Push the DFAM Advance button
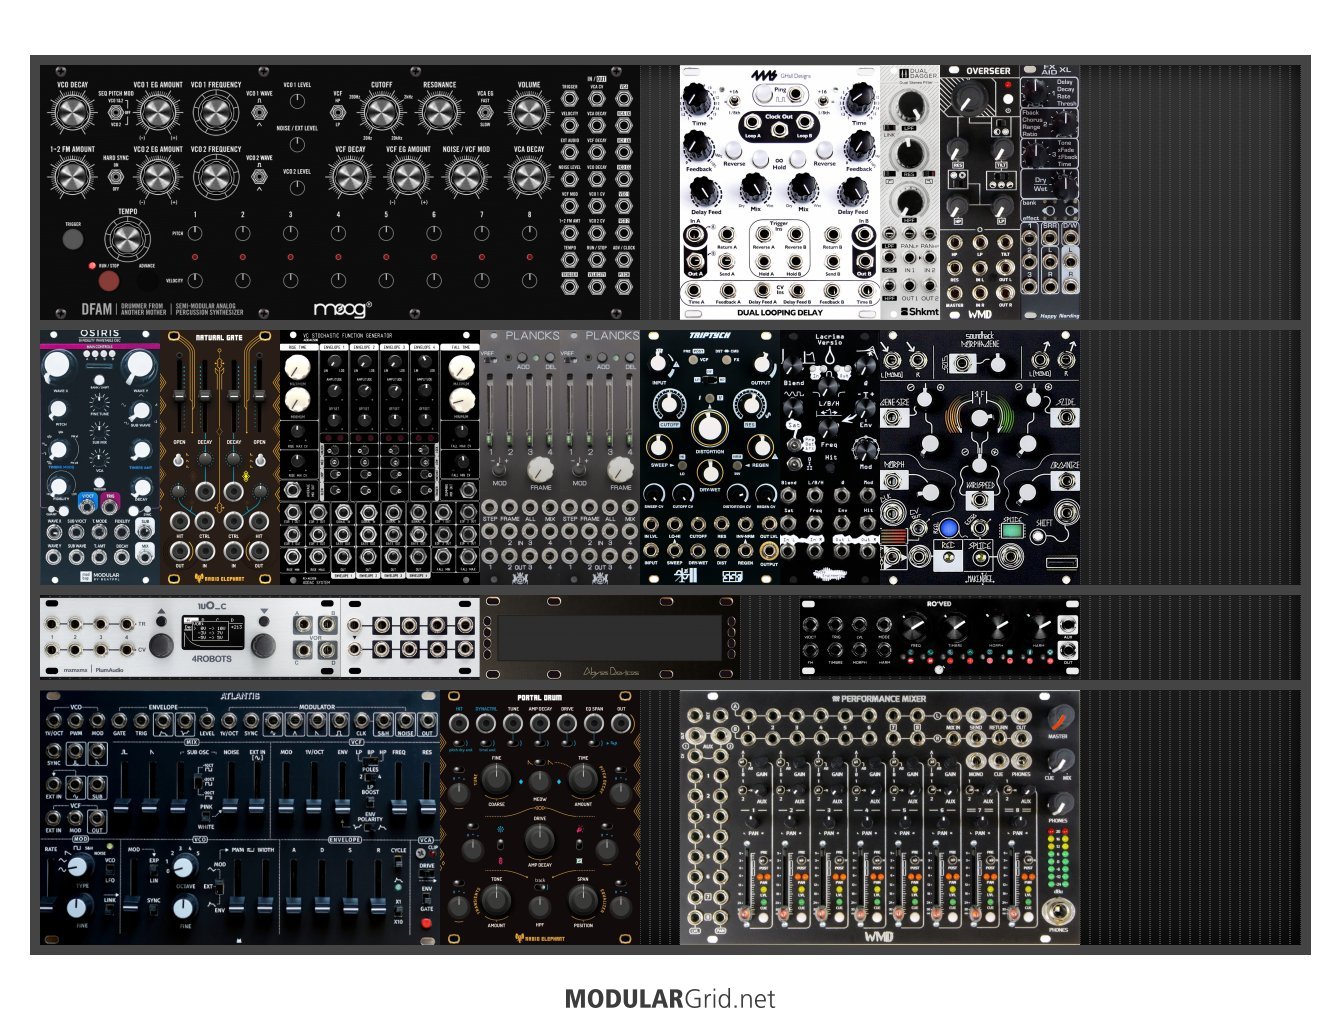The width and height of the screenshot is (1341, 1020). tap(147, 280)
